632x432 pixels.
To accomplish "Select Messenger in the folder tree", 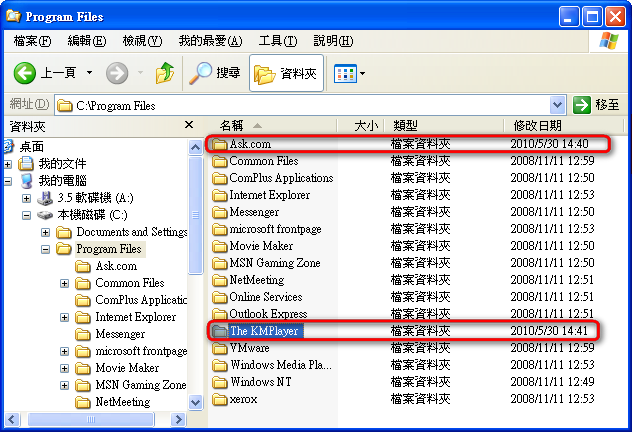I will click(120, 334).
